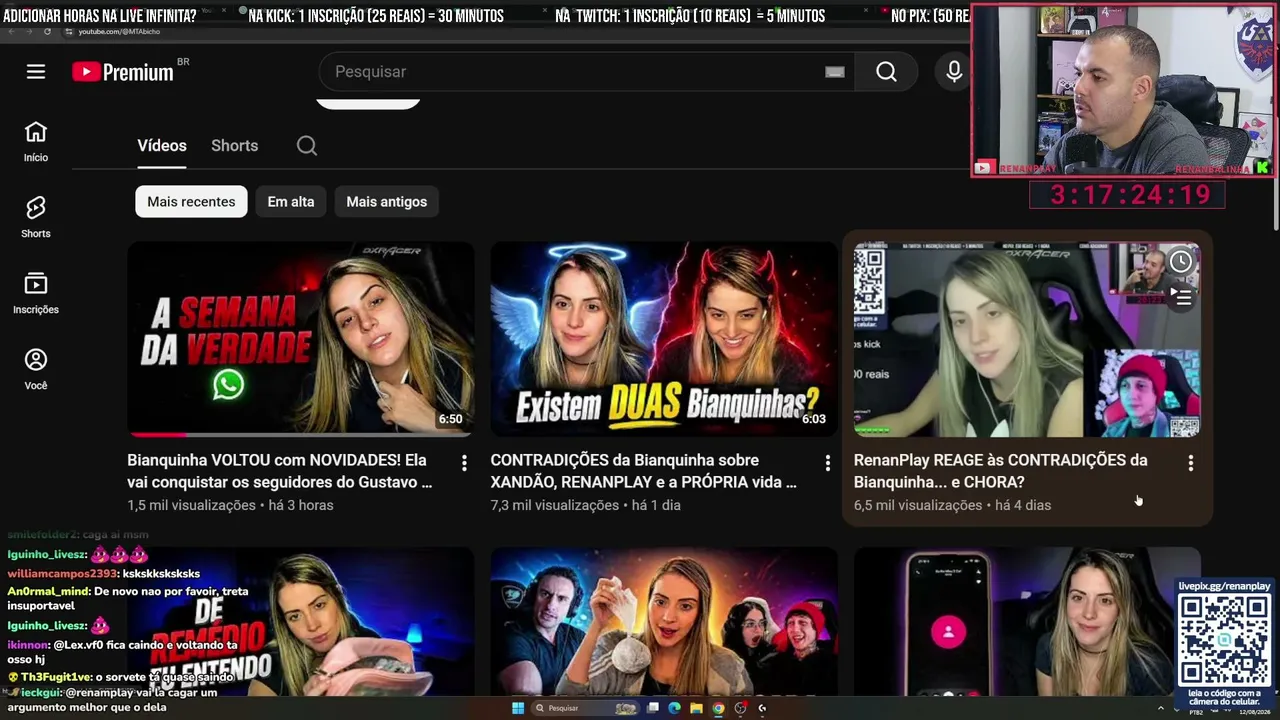1280x720 pixels.
Task: Play the 'Existem DUAS Bianquinhas?' thumbnail
Action: coord(664,339)
